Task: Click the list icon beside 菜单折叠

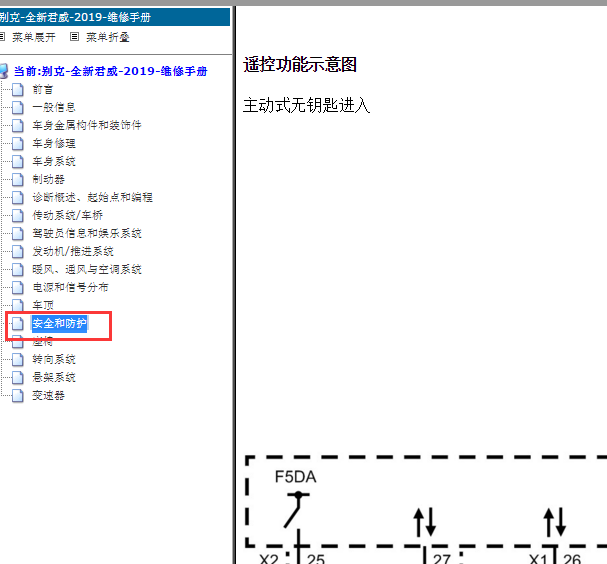Action: point(74,37)
